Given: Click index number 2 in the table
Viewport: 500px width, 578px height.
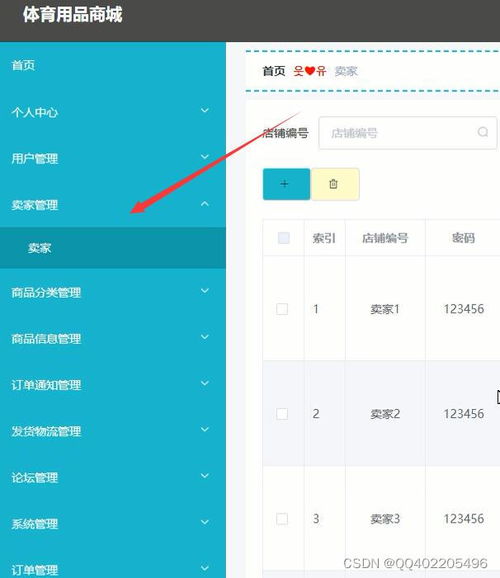Looking at the screenshot, I should [x=316, y=414].
